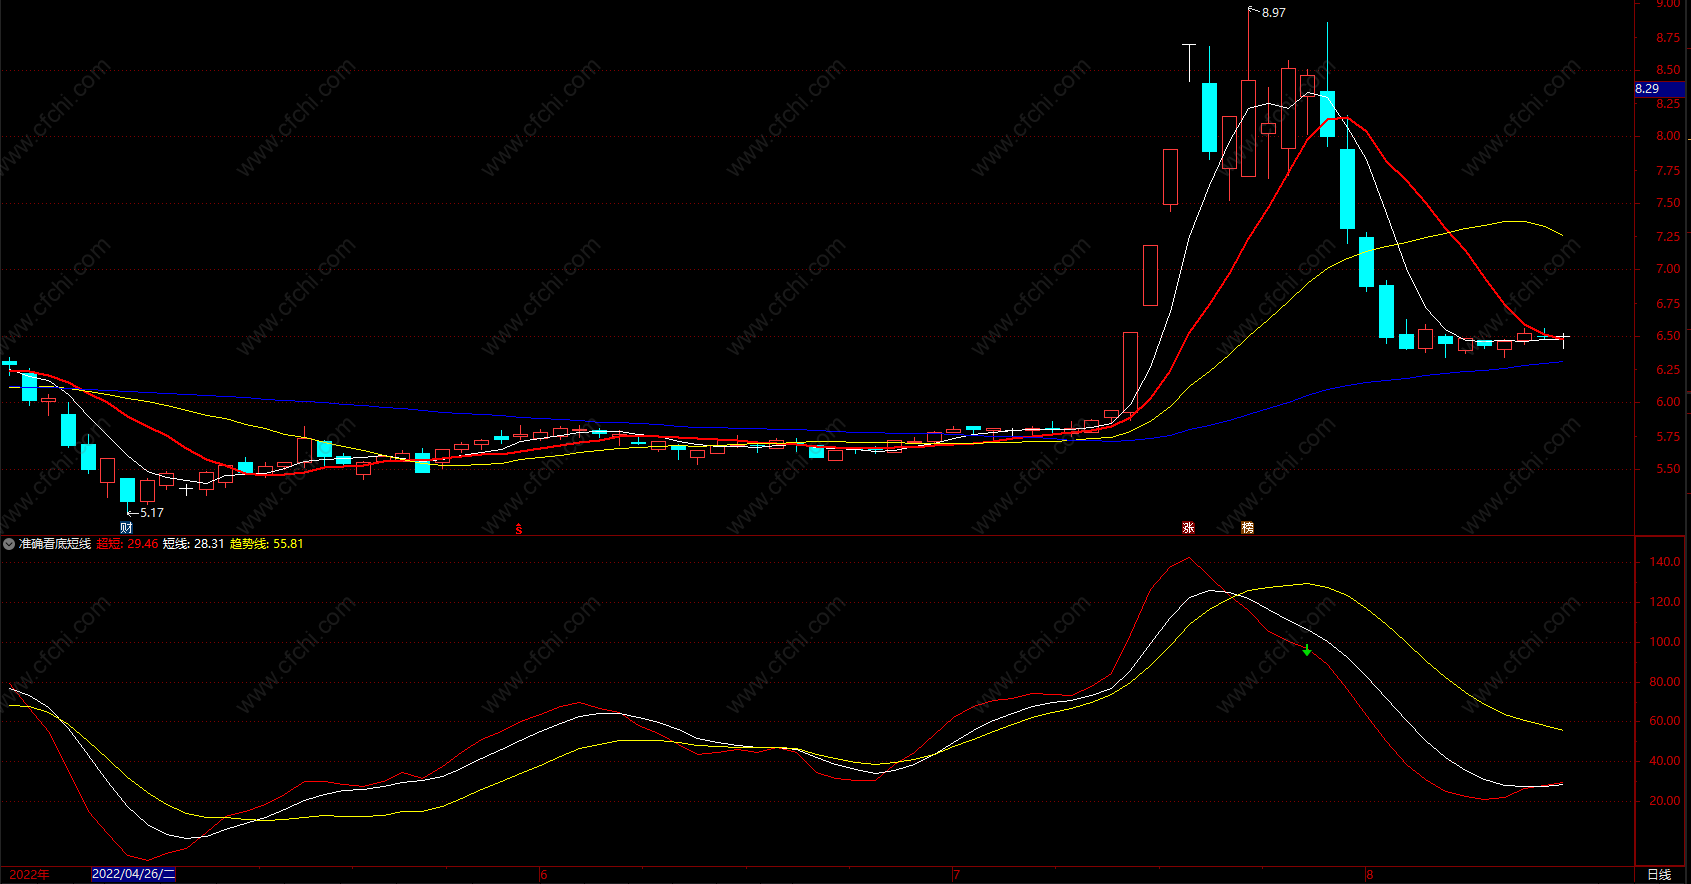Click the 8.97 high price label
Image resolution: width=1691 pixels, height=884 pixels.
click(x=1274, y=13)
